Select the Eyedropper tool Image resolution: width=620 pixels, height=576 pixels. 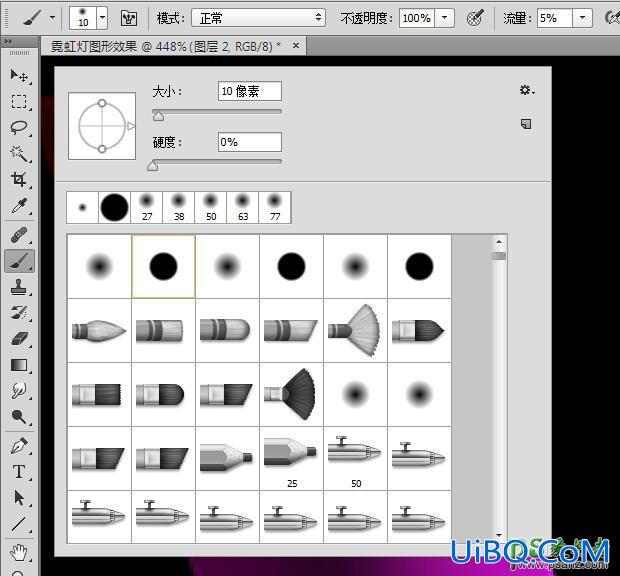pos(19,206)
